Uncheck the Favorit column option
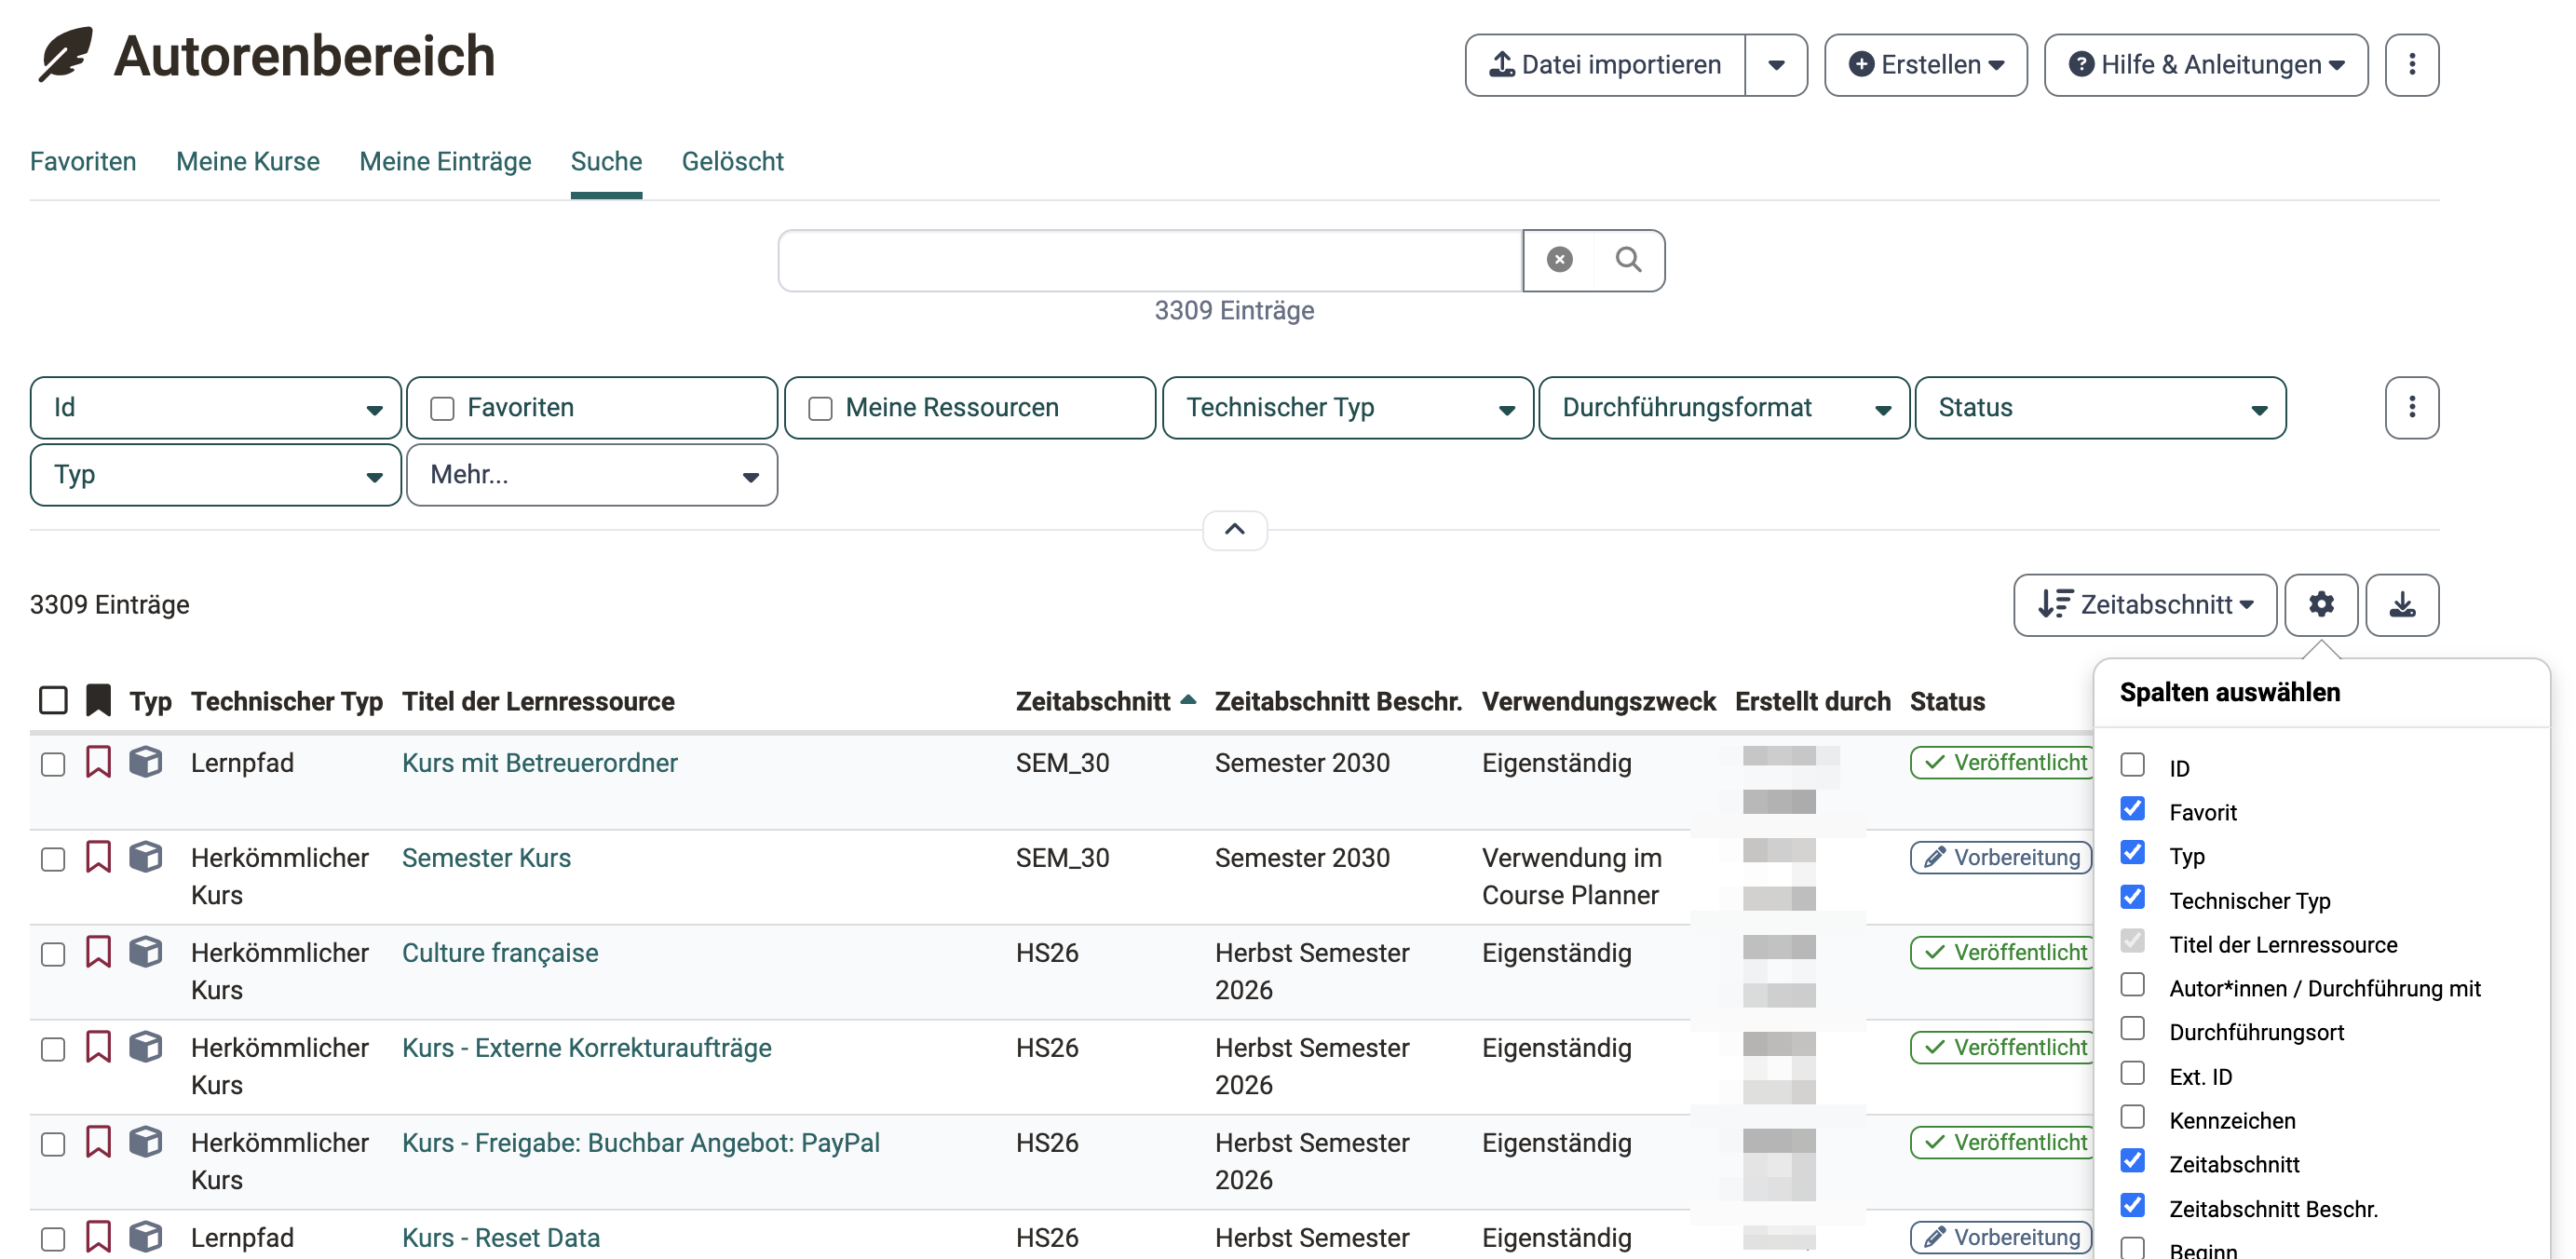The height and width of the screenshot is (1259, 2576). pyautogui.click(x=2132, y=809)
